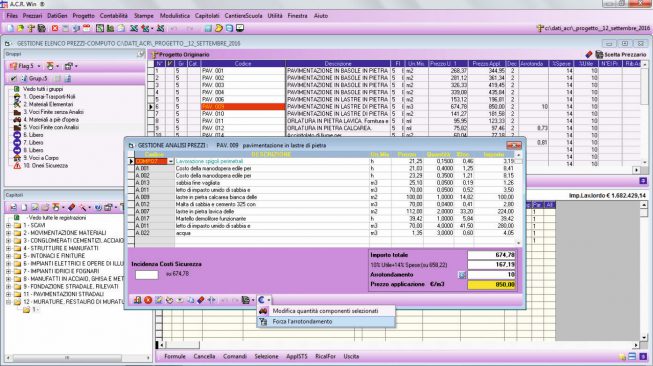Screen dimensions: 653x366
Task: Click the gold key icon in main toolbar
Action: [x=31, y=28]
